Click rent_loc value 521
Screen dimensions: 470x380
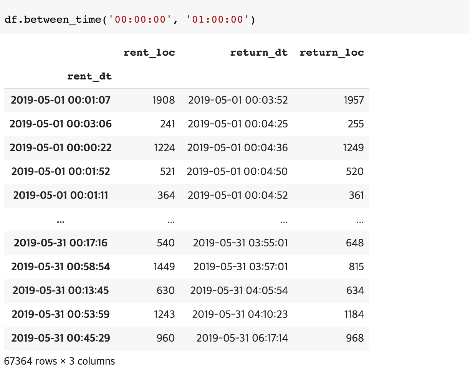(x=167, y=171)
